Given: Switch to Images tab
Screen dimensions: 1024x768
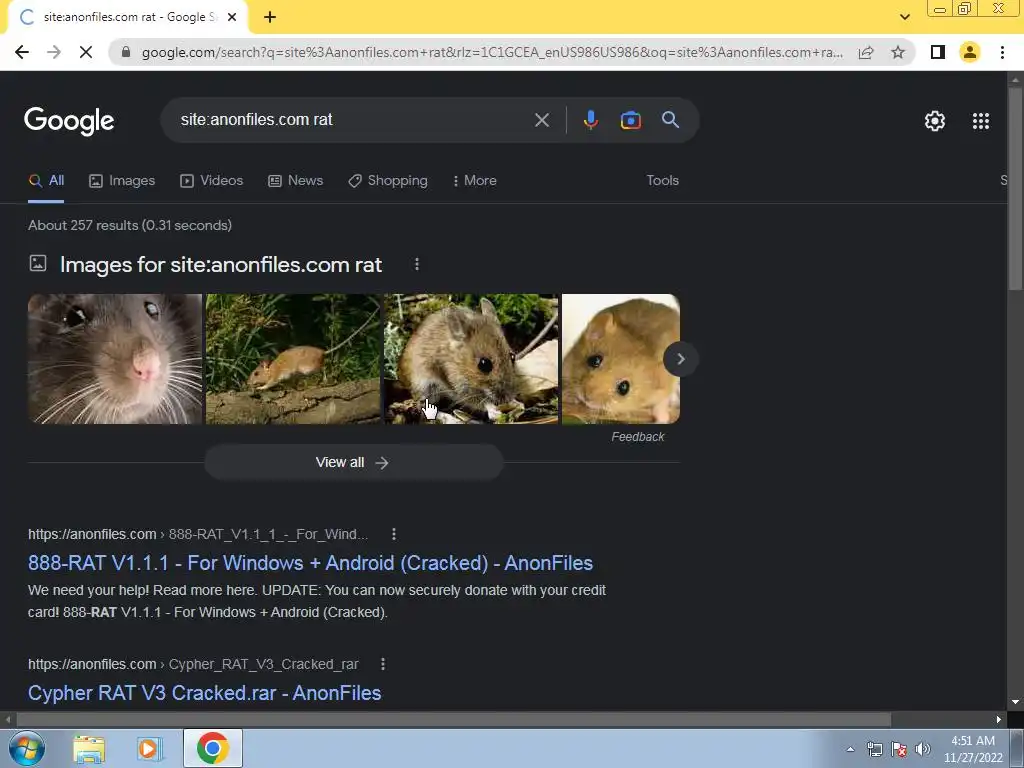Looking at the screenshot, I should click(122, 180).
